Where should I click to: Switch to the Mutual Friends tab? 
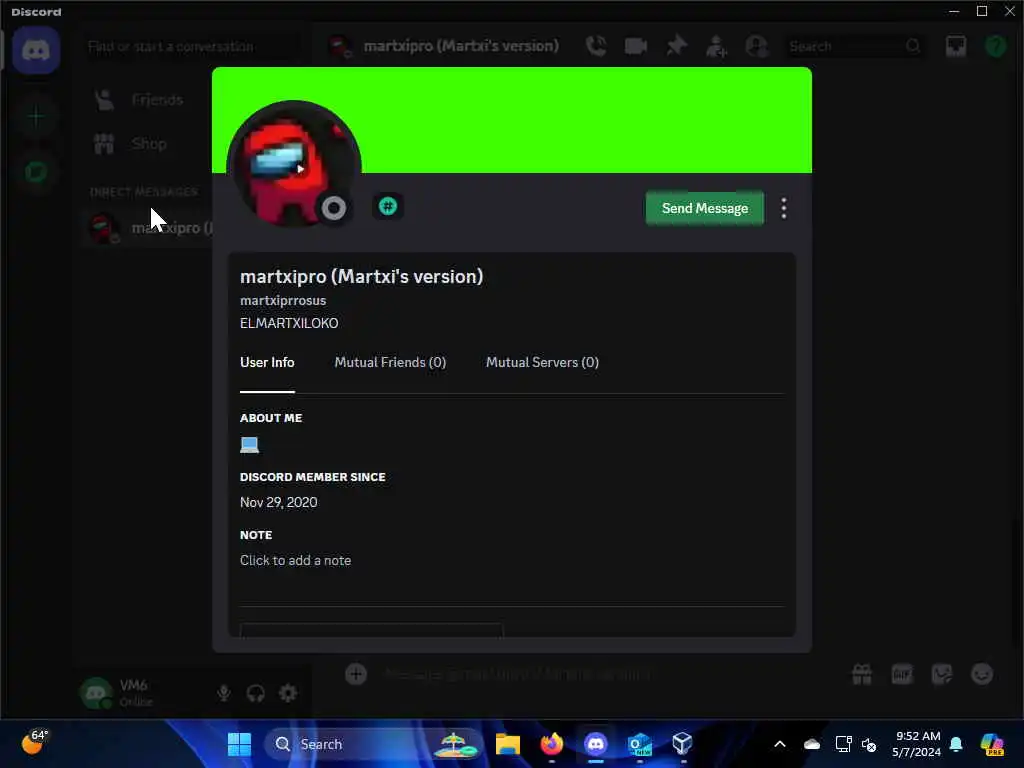tap(390, 362)
